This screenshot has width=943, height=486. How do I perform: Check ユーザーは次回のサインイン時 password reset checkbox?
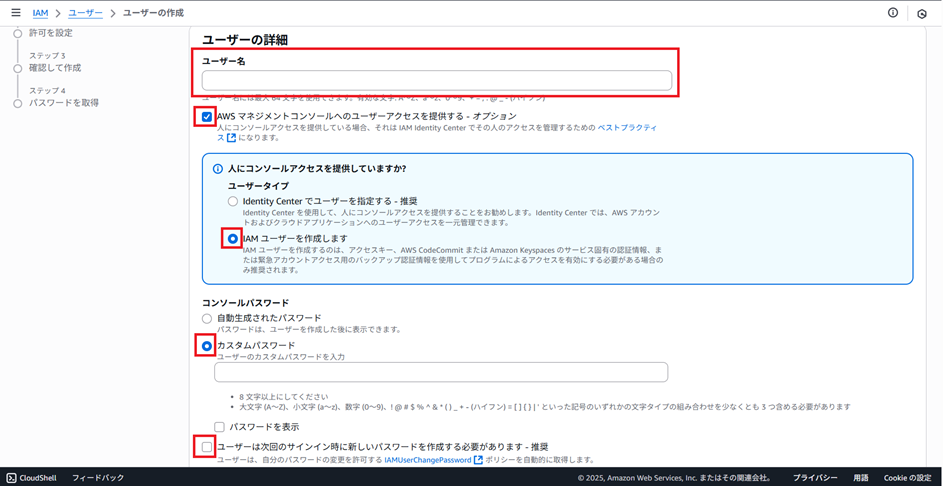[x=207, y=447]
